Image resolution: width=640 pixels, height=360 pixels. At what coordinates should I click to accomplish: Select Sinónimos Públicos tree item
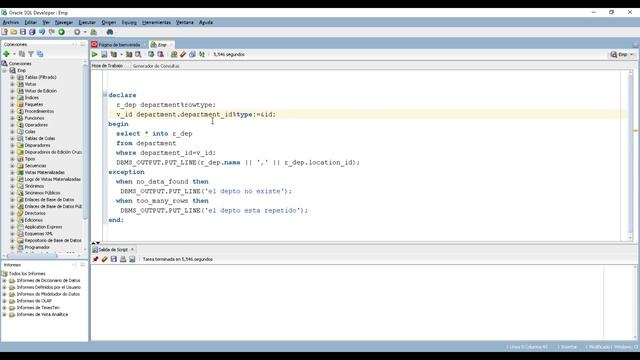point(42,193)
